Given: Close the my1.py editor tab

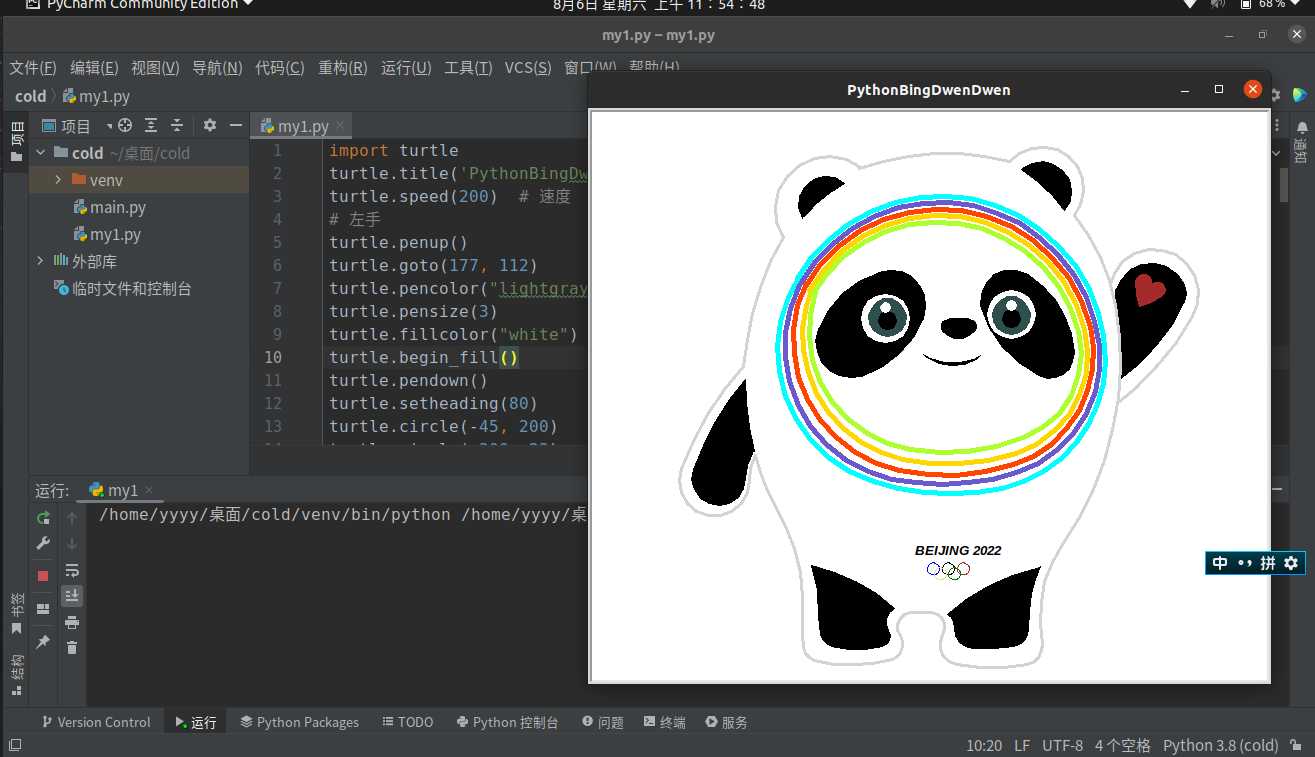Looking at the screenshot, I should pyautogui.click(x=340, y=126).
